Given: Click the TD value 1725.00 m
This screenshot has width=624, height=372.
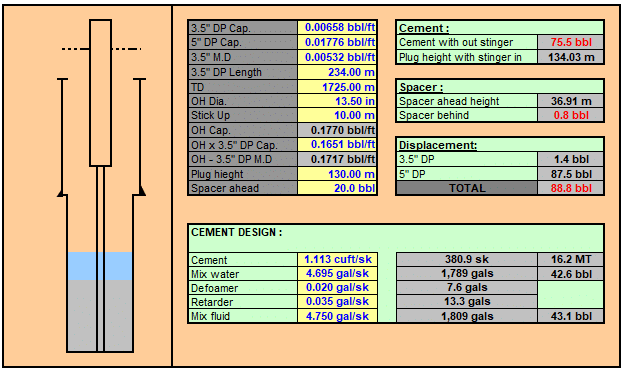Looking at the screenshot, I should pos(337,87).
